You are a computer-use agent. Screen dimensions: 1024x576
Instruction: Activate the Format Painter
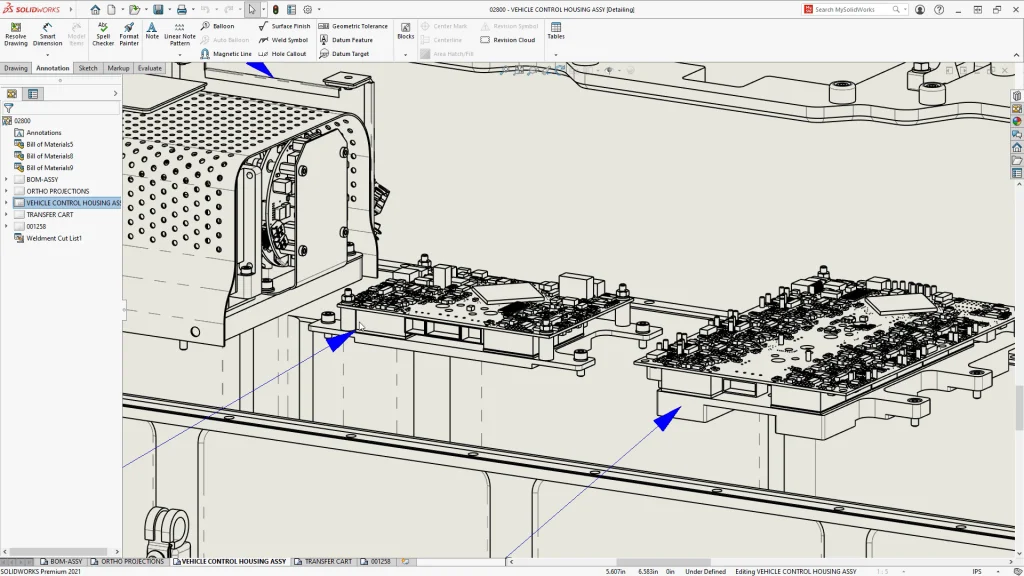click(131, 33)
